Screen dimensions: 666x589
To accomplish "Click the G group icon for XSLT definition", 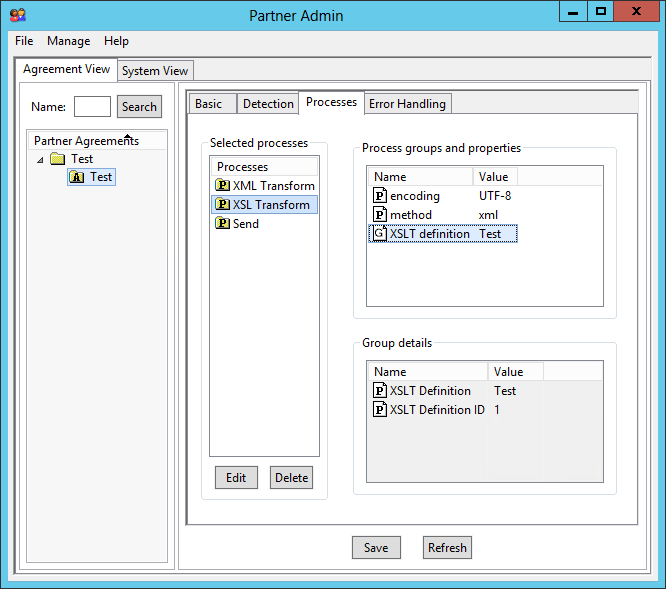I will (380, 234).
